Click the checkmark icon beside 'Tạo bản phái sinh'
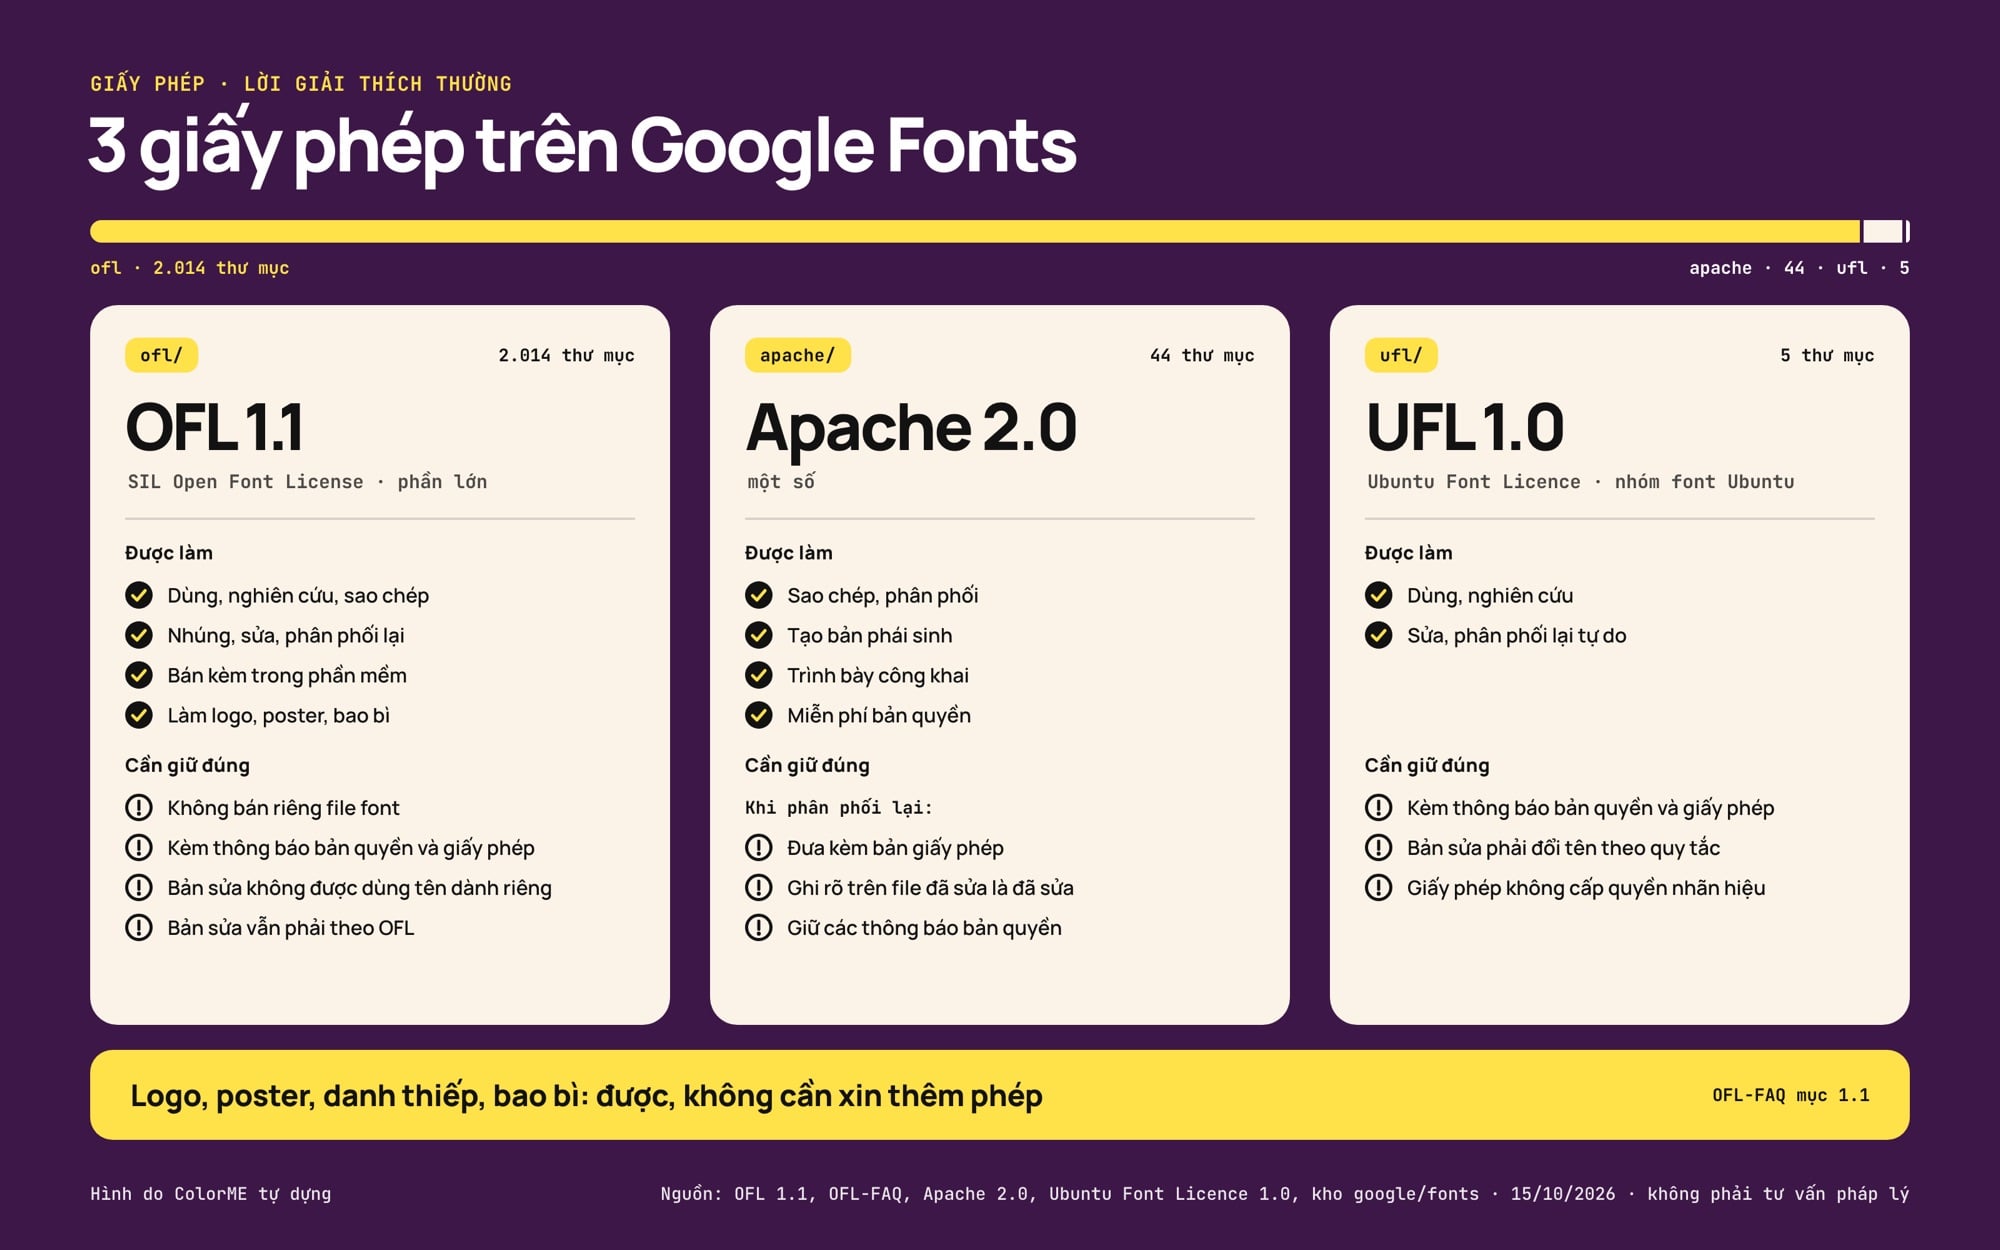This screenshot has width=2000, height=1250. tap(759, 636)
